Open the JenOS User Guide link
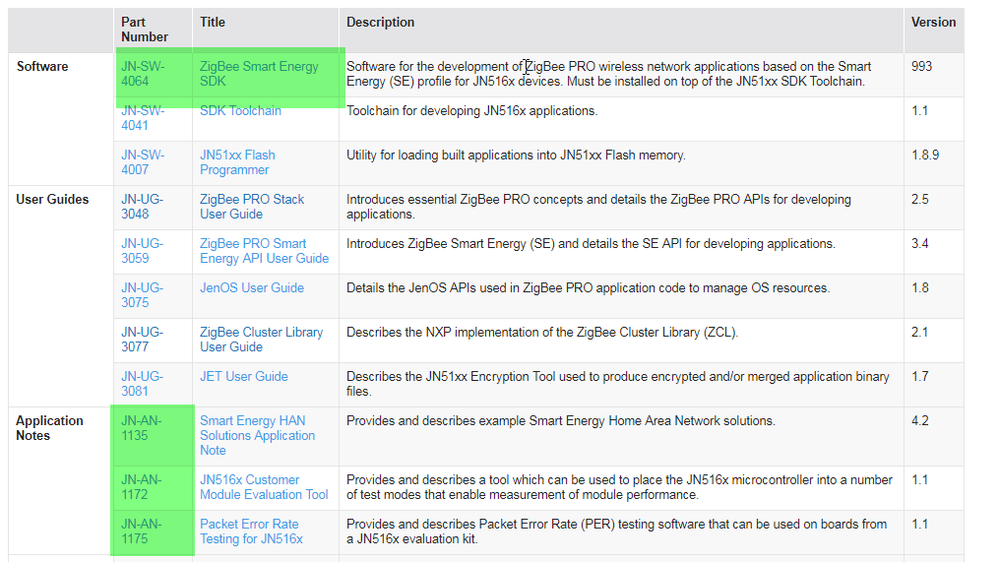The height and width of the screenshot is (562, 999). coord(252,288)
